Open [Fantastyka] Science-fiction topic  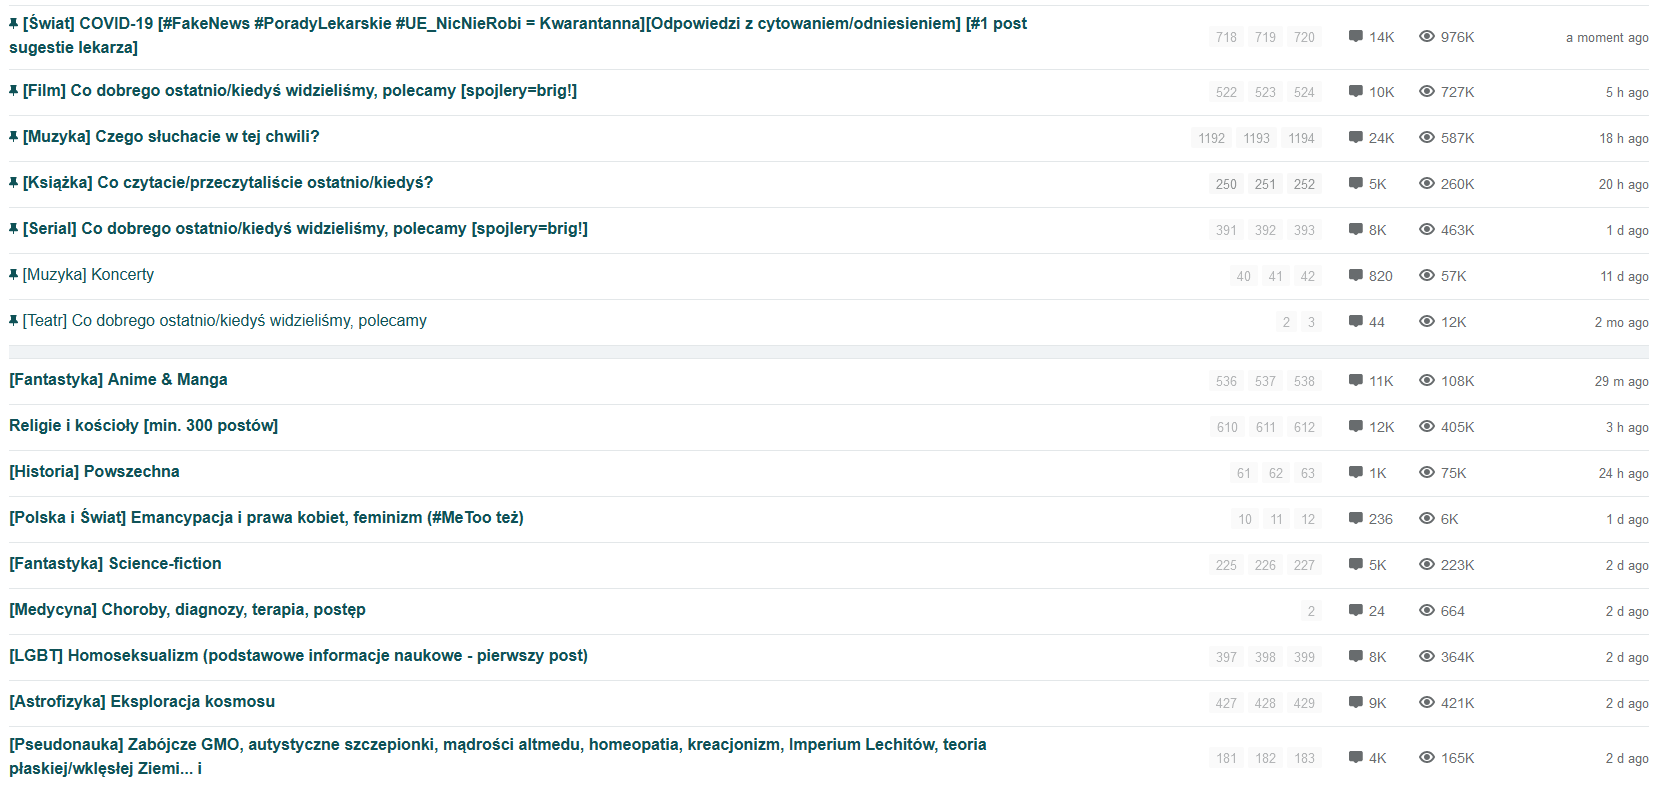pyautogui.click(x=115, y=563)
